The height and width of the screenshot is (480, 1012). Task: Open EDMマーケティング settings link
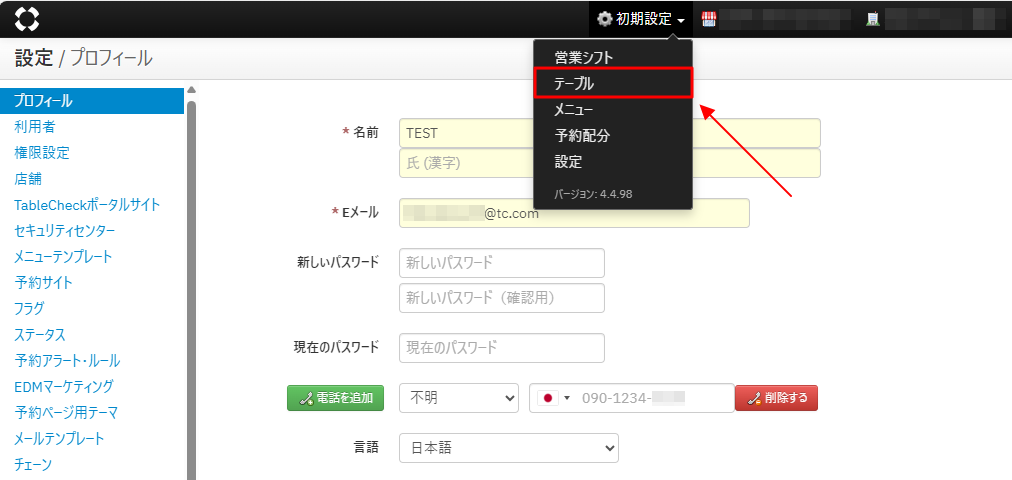[x=64, y=386]
